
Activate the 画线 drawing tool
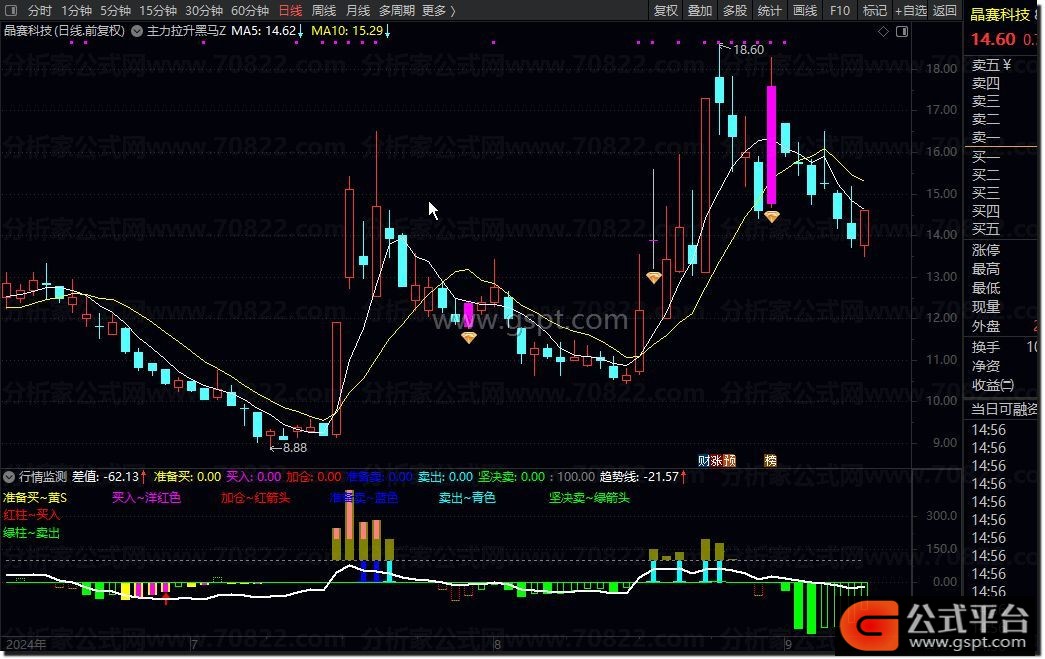click(805, 11)
